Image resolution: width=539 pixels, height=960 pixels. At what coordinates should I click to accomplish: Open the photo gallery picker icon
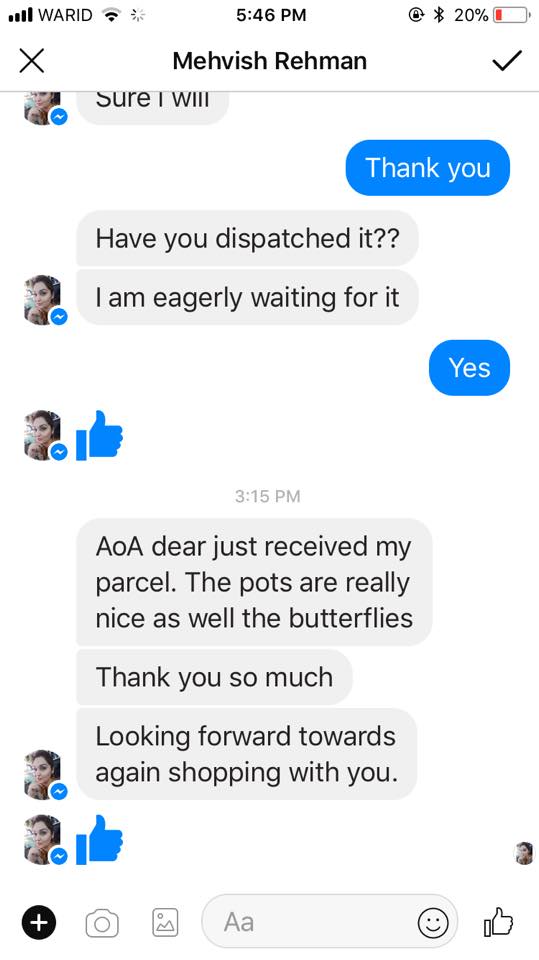coord(165,923)
